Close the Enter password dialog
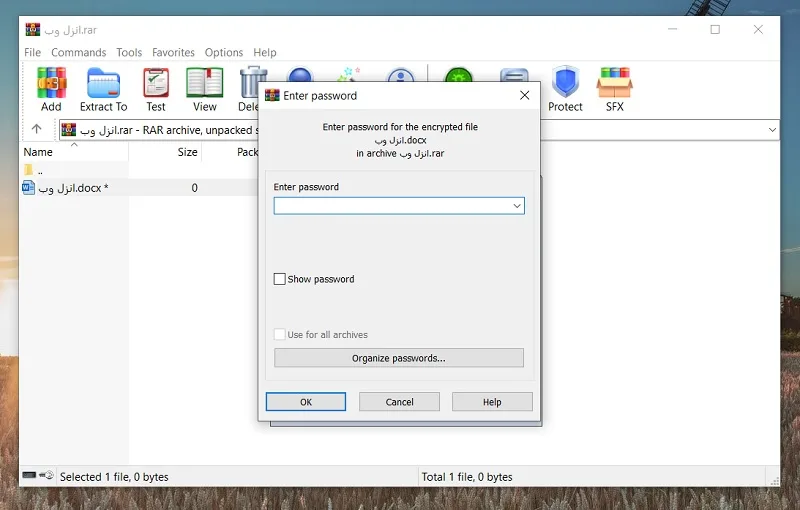800x510 pixels. coord(524,95)
